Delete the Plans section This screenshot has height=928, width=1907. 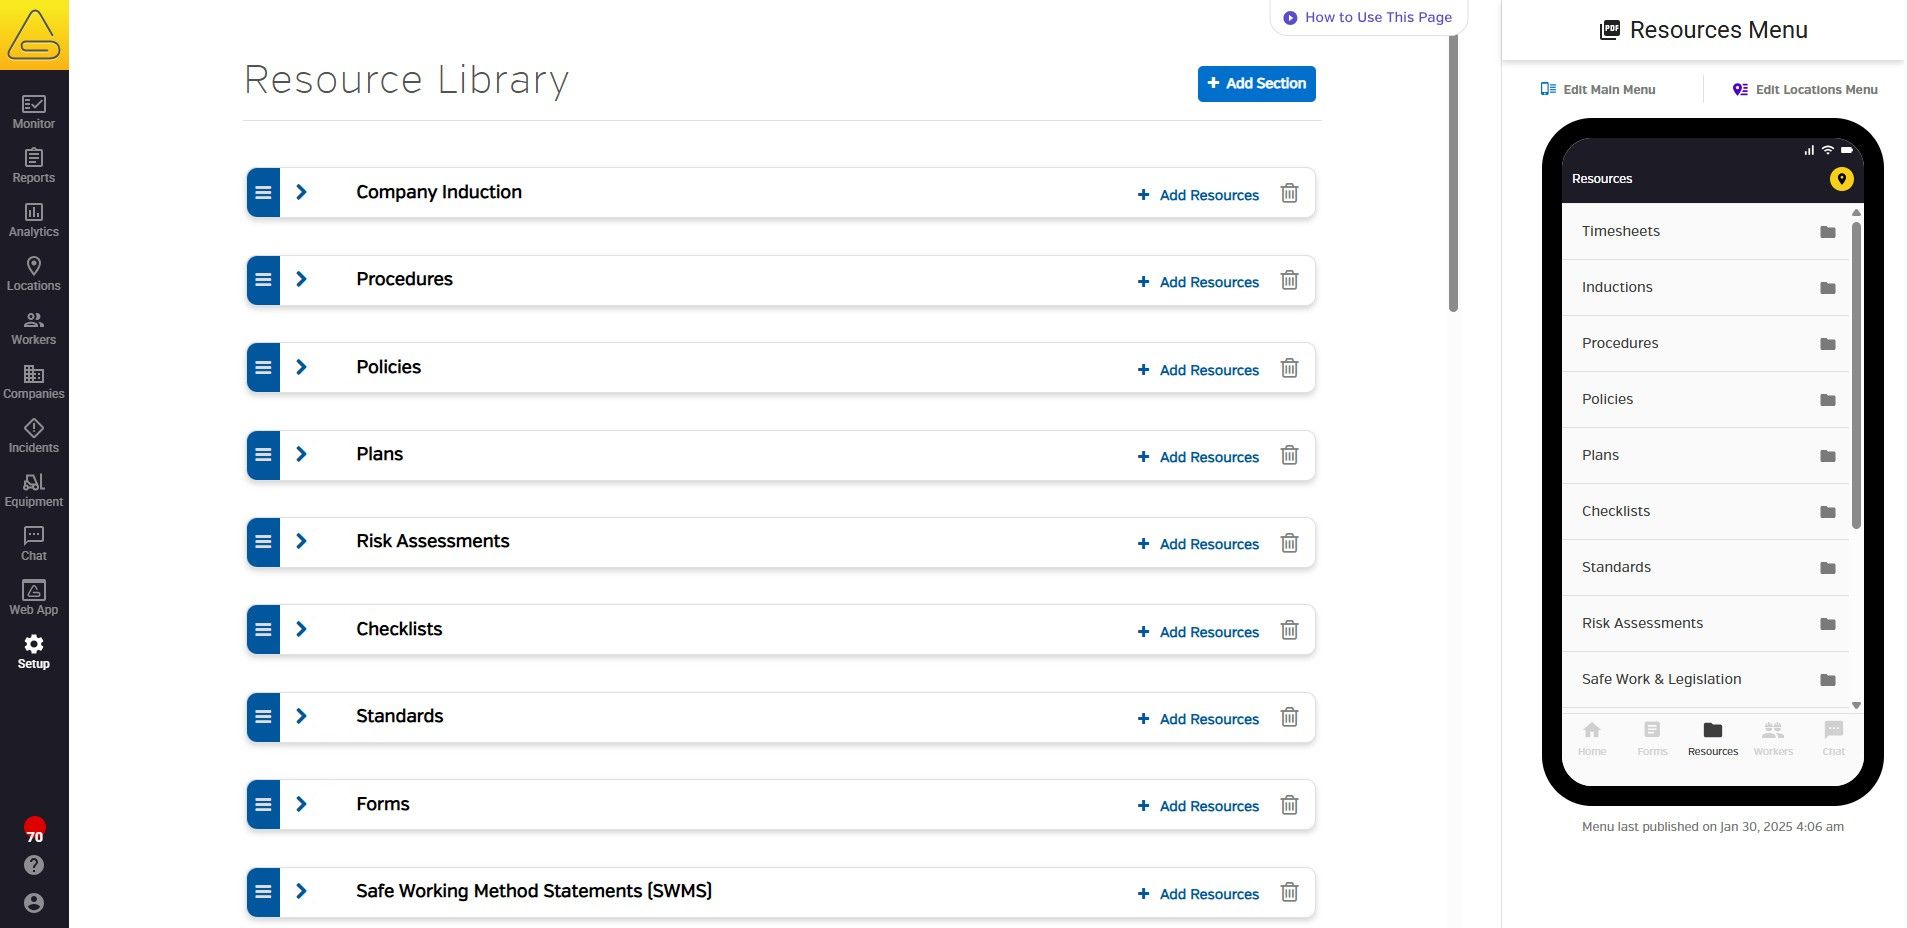(x=1290, y=455)
